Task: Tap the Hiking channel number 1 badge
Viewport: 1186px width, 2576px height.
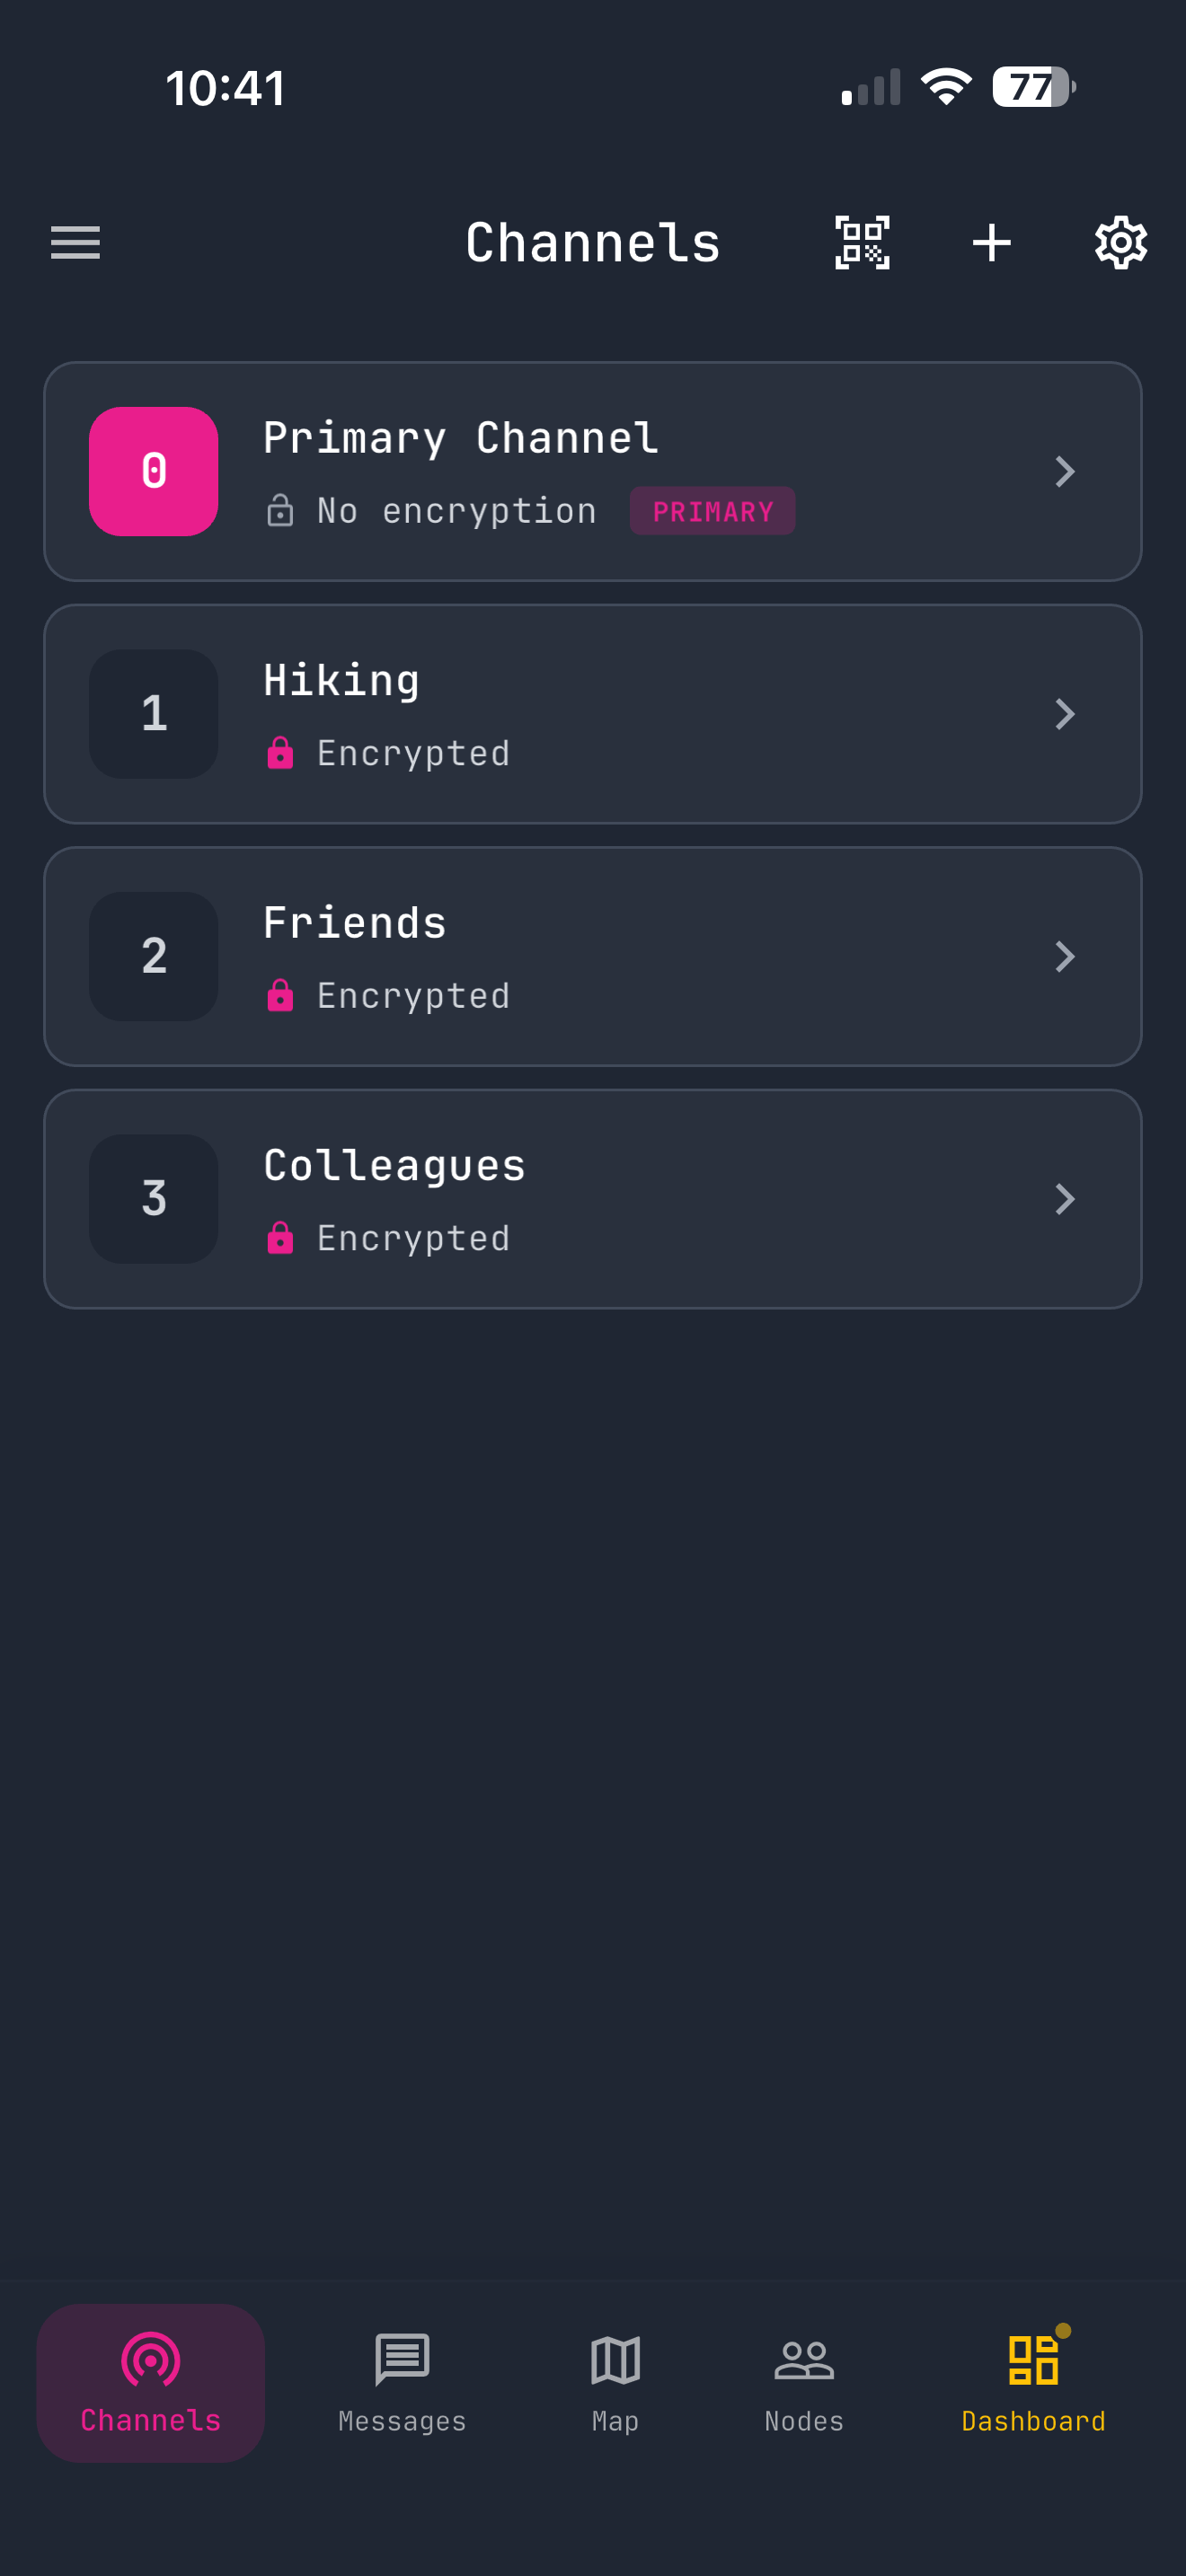Action: (154, 714)
